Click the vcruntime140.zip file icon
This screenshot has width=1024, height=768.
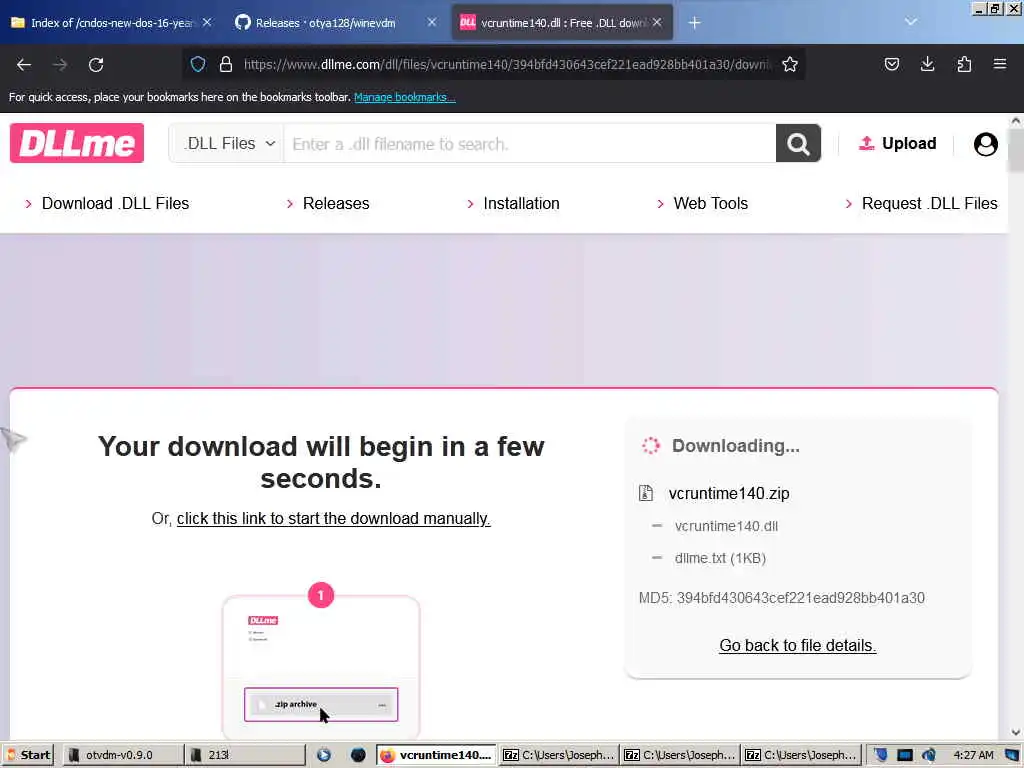(646, 493)
